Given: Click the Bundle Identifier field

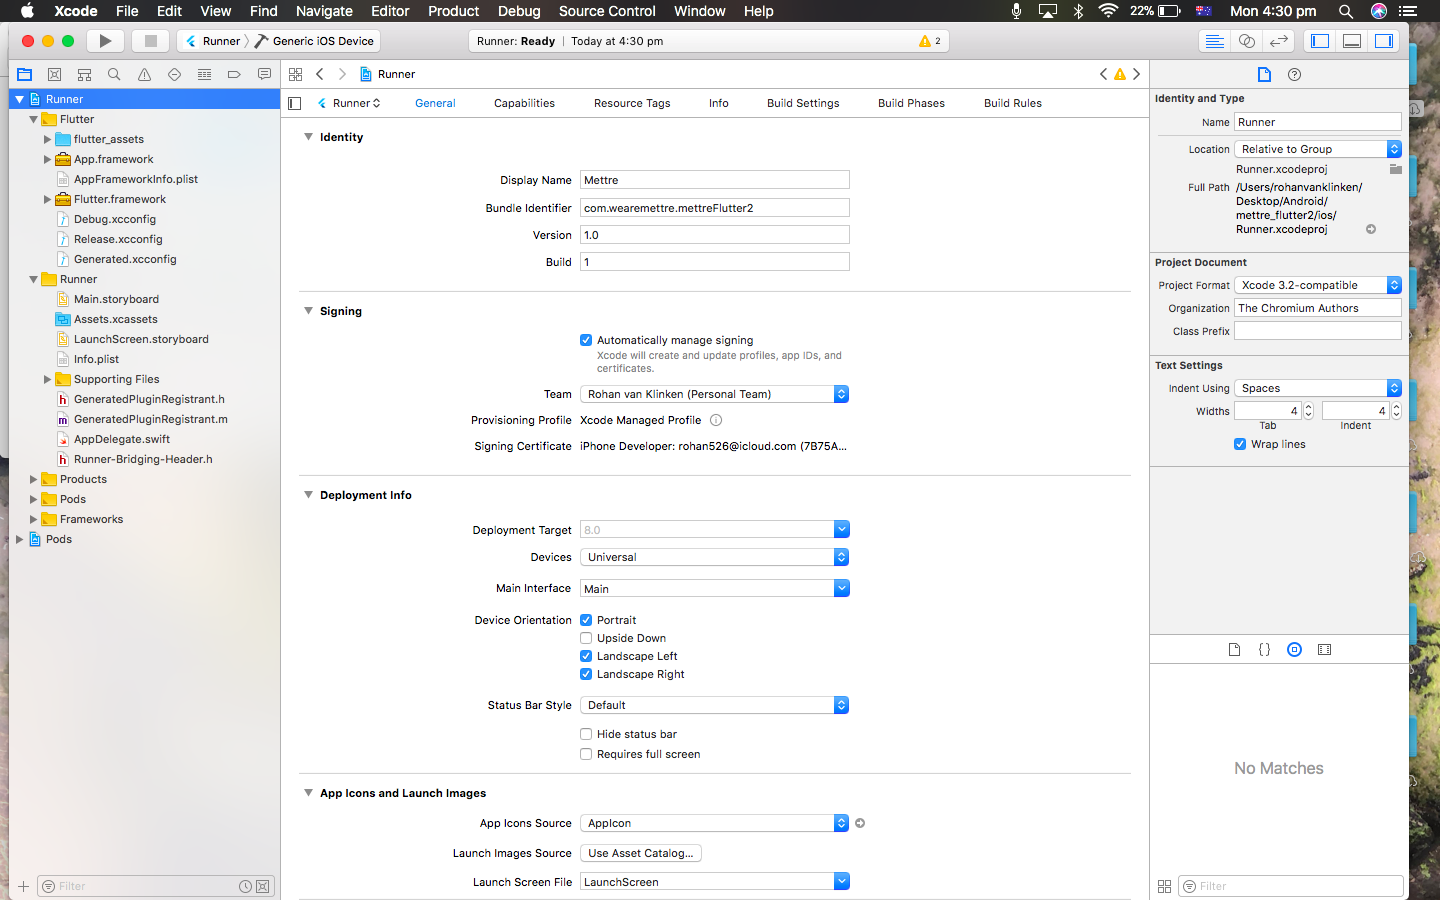Looking at the screenshot, I should pos(715,208).
